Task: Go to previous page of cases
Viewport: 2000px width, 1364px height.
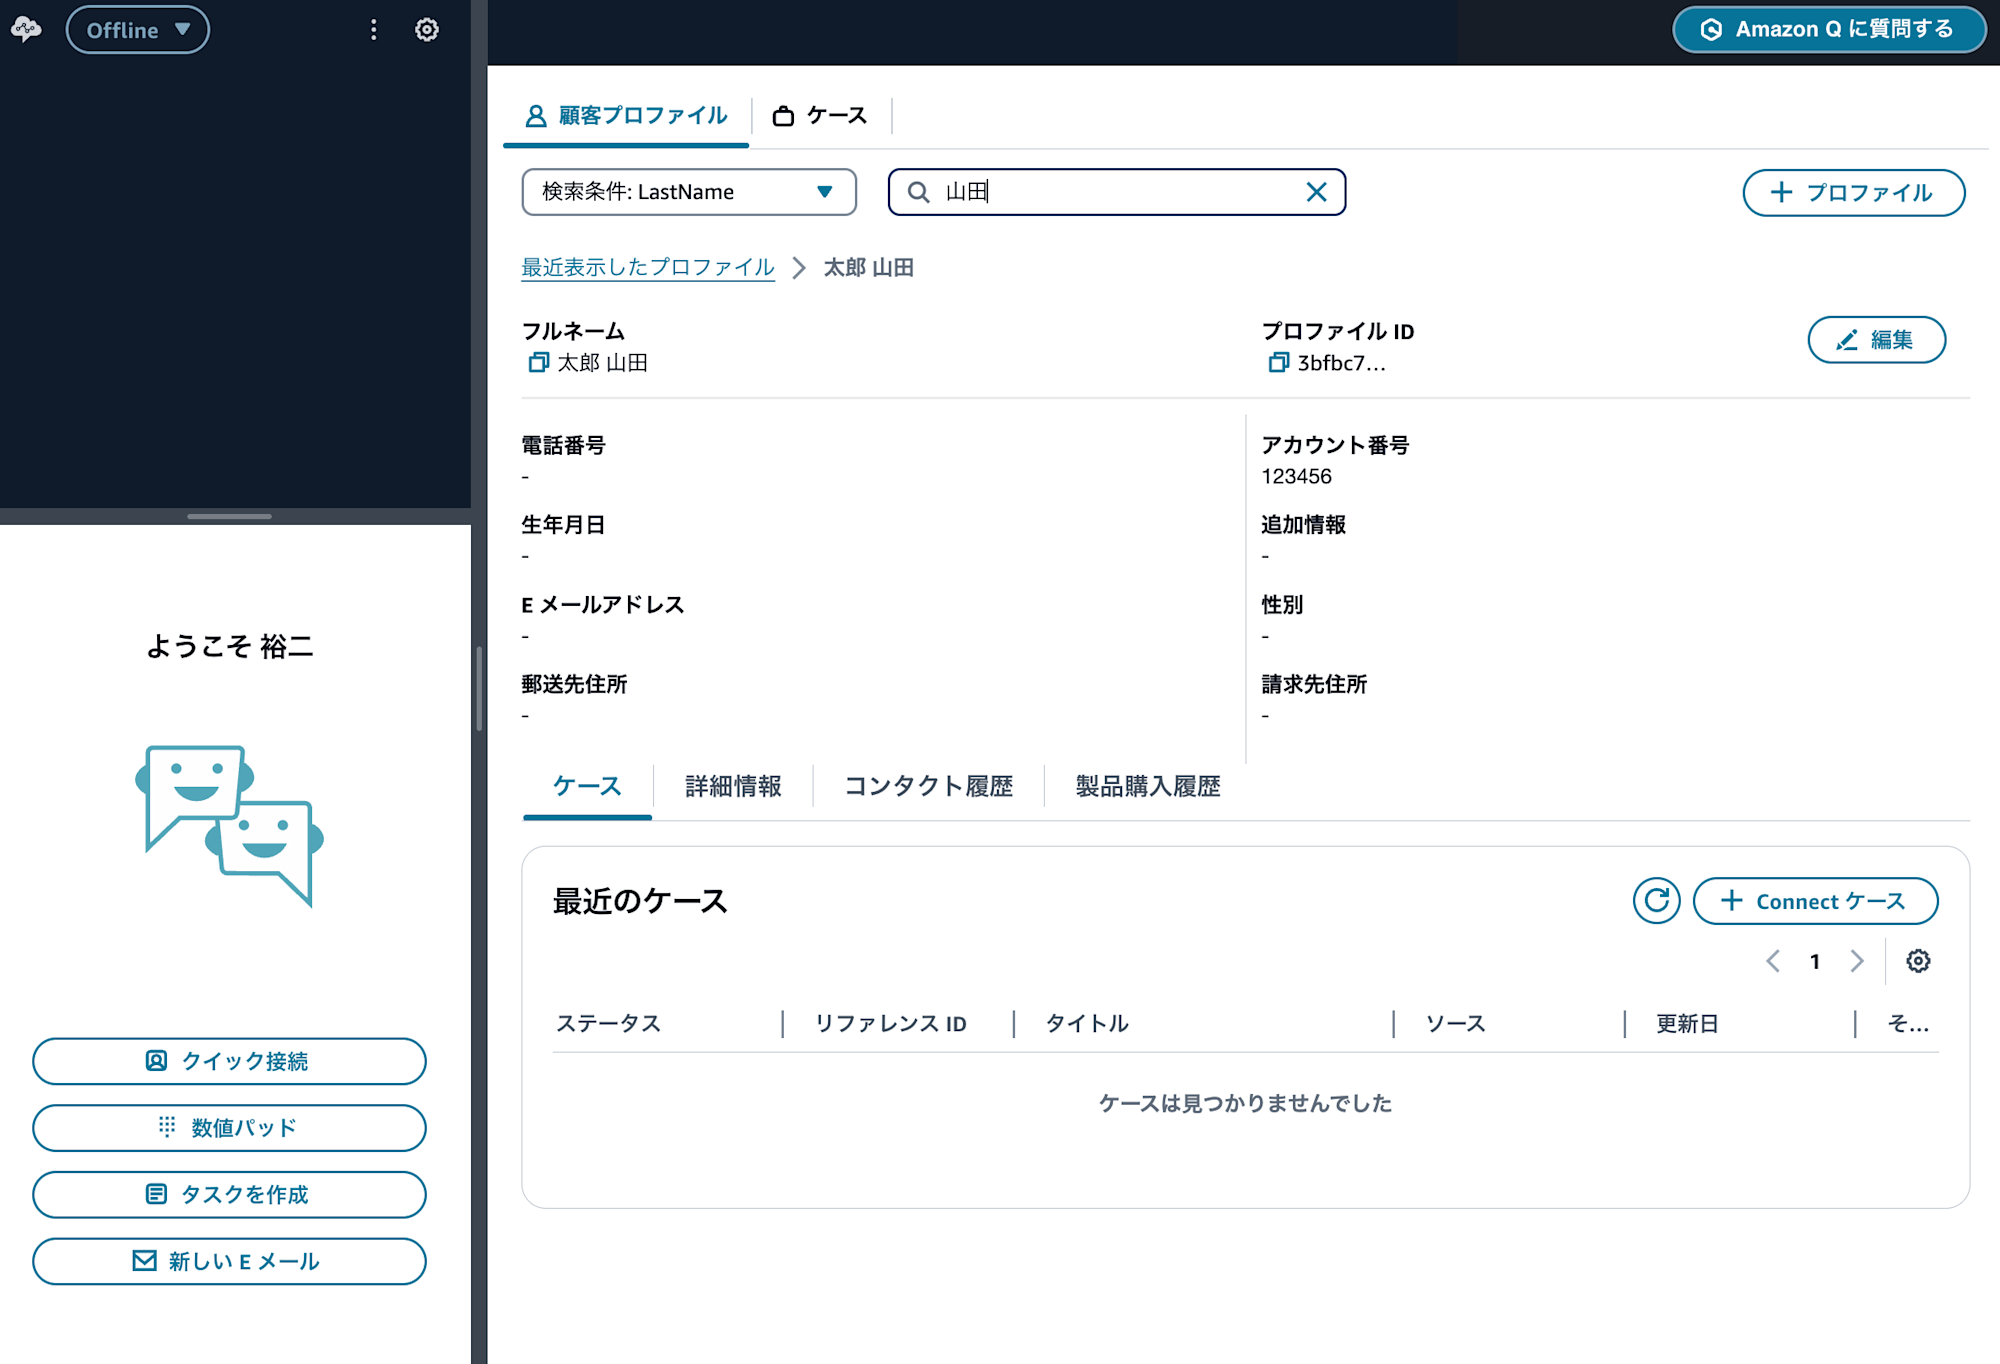Action: click(x=1773, y=961)
